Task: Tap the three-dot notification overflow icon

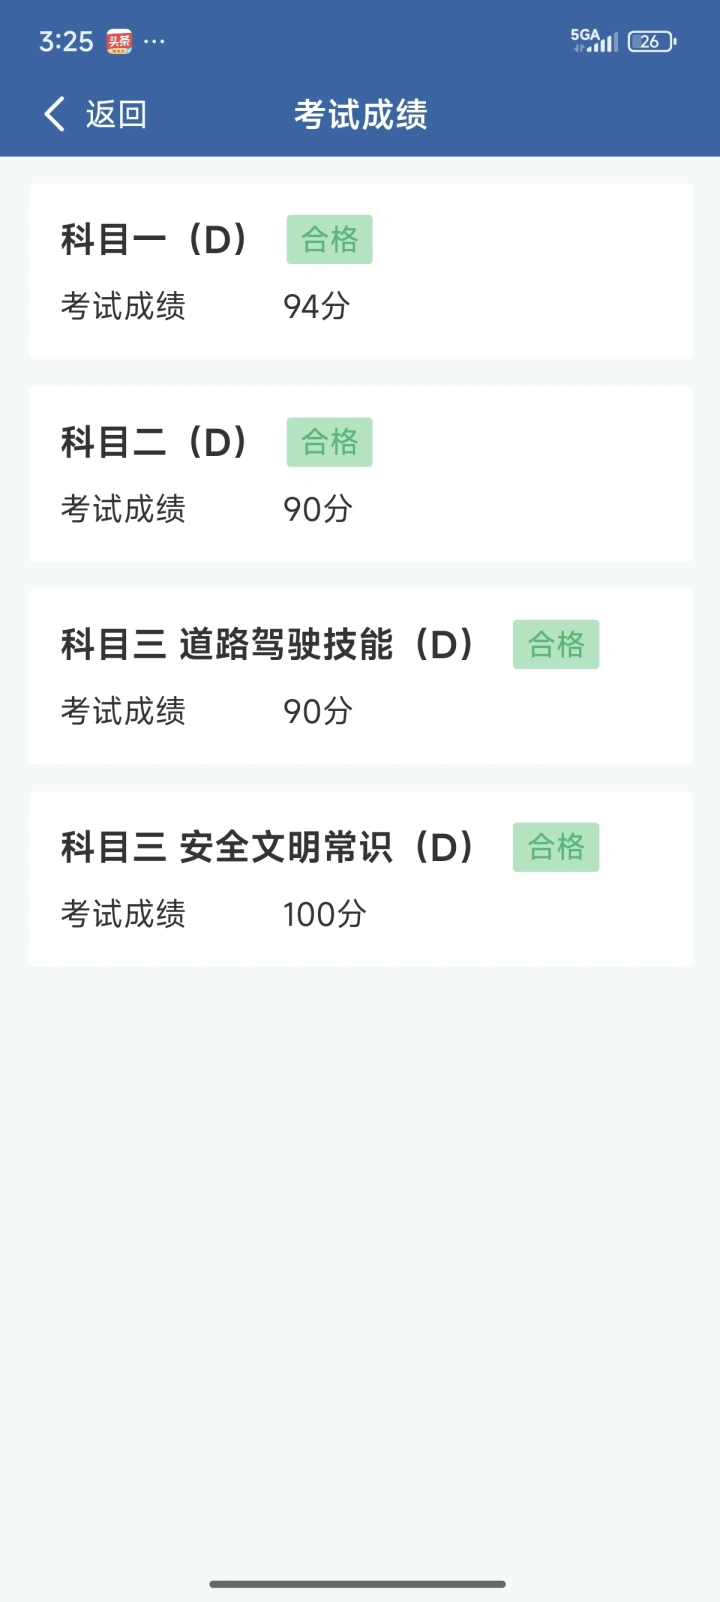Action: pos(154,41)
